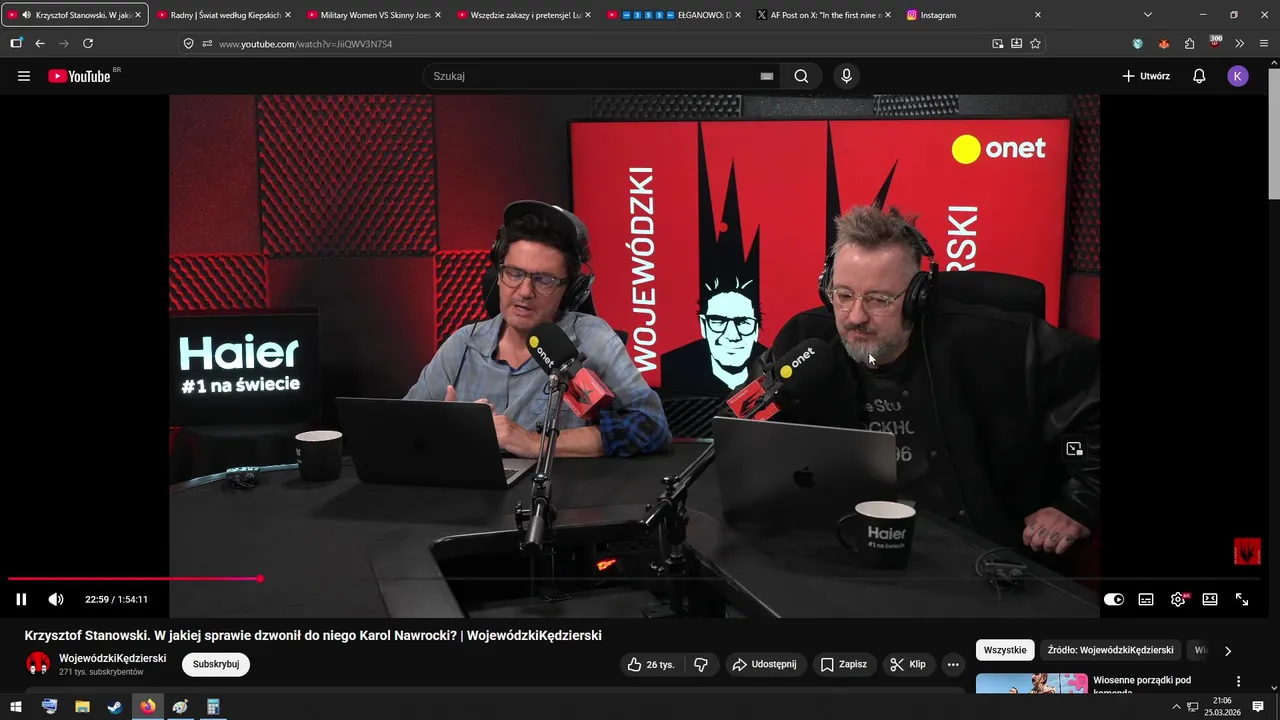
Task: Open the extension with 300 badge
Action: coord(1215,43)
